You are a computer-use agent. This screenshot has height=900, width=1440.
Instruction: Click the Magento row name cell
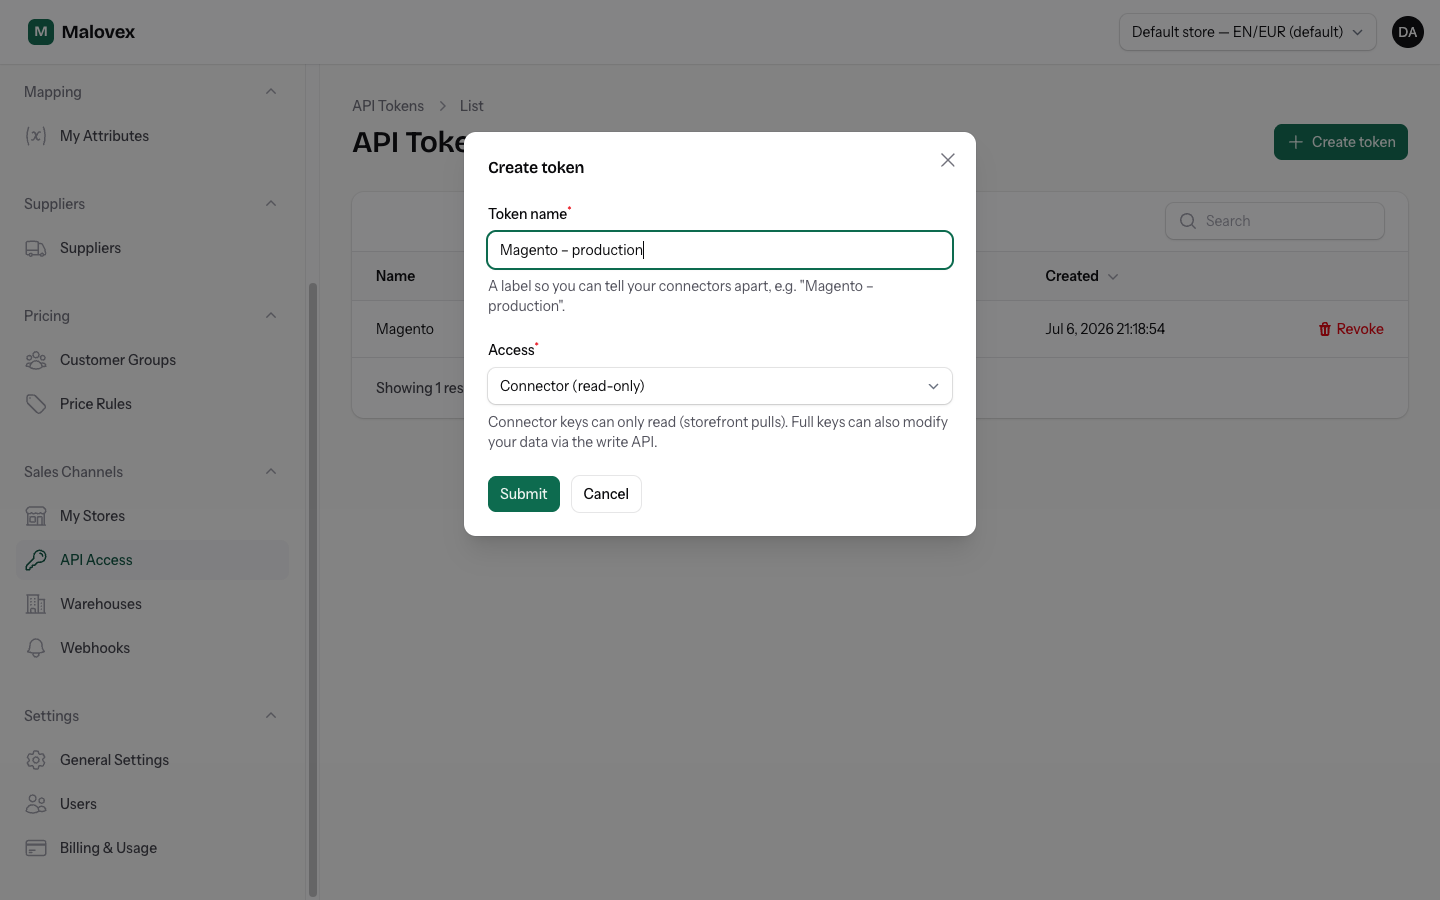click(405, 329)
